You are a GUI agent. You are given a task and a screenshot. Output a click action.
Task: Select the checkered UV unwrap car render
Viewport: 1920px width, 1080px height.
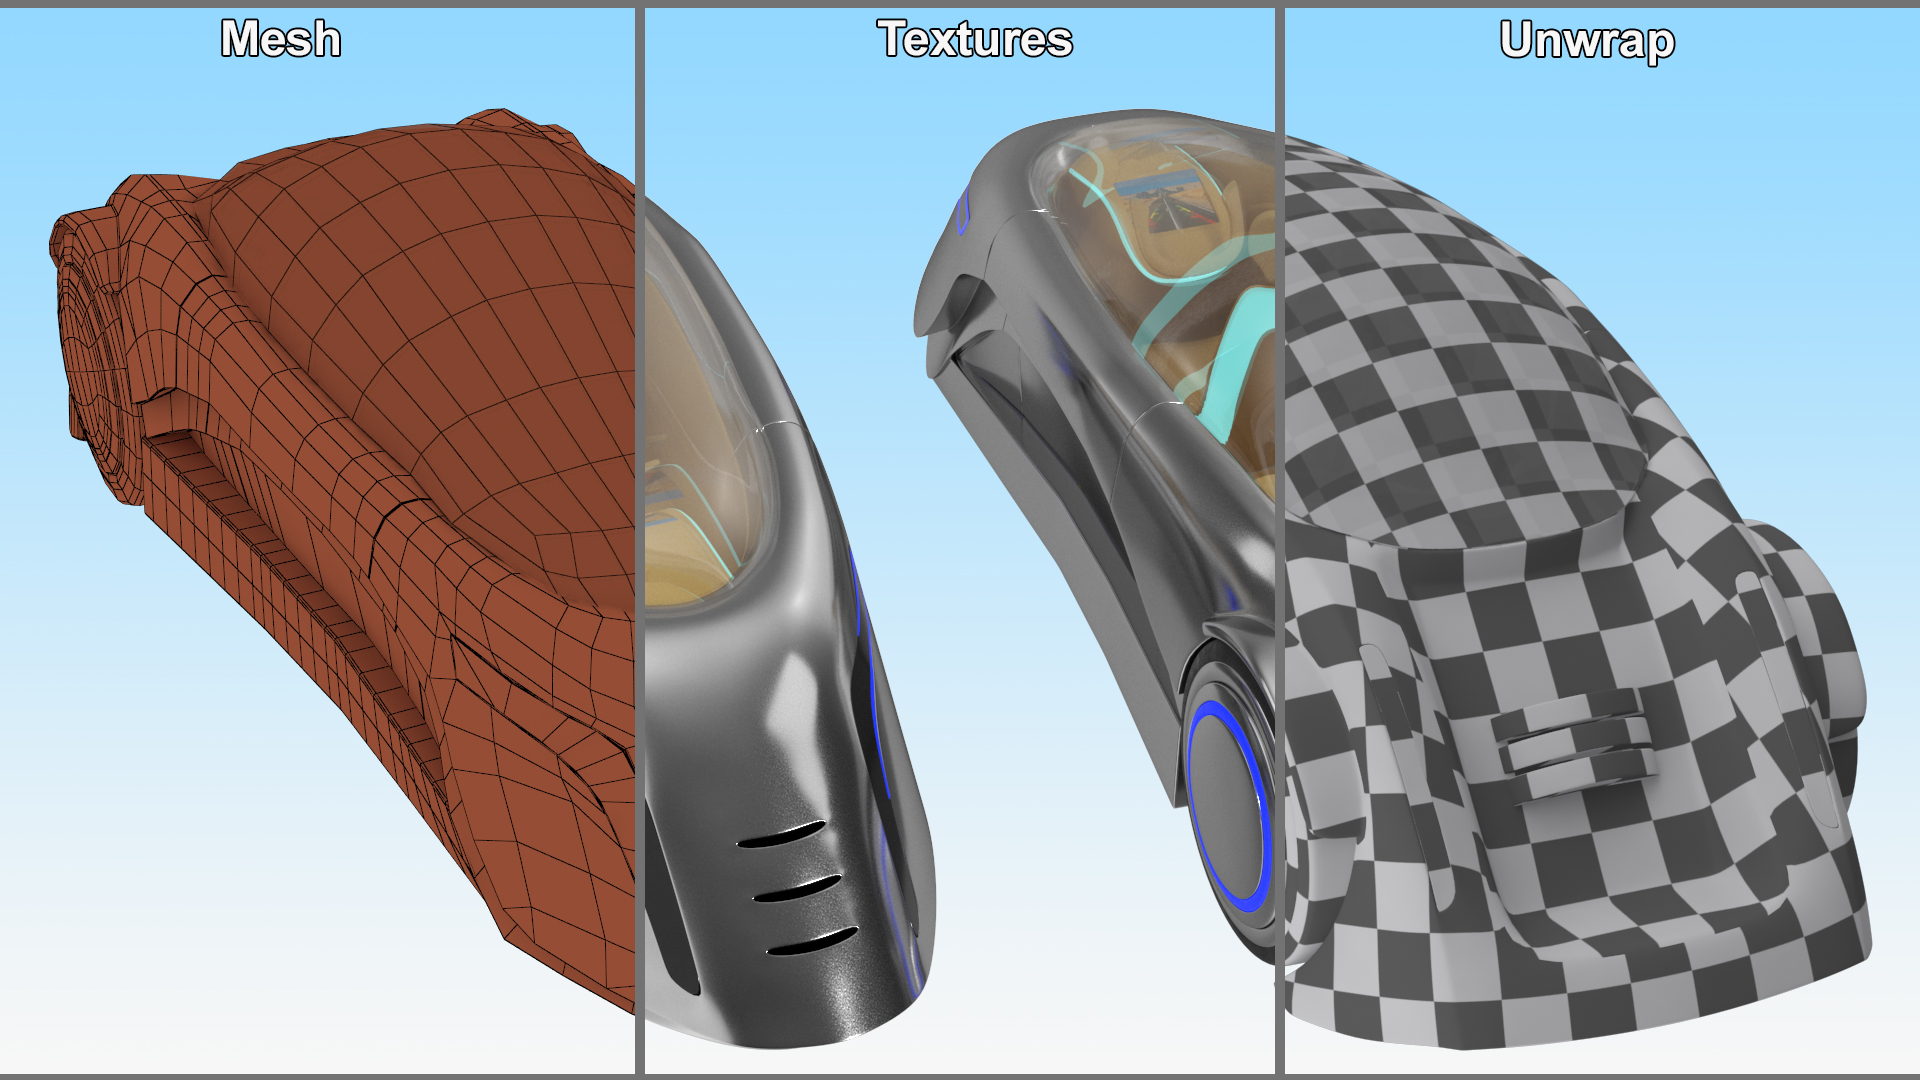[x=1578, y=590]
